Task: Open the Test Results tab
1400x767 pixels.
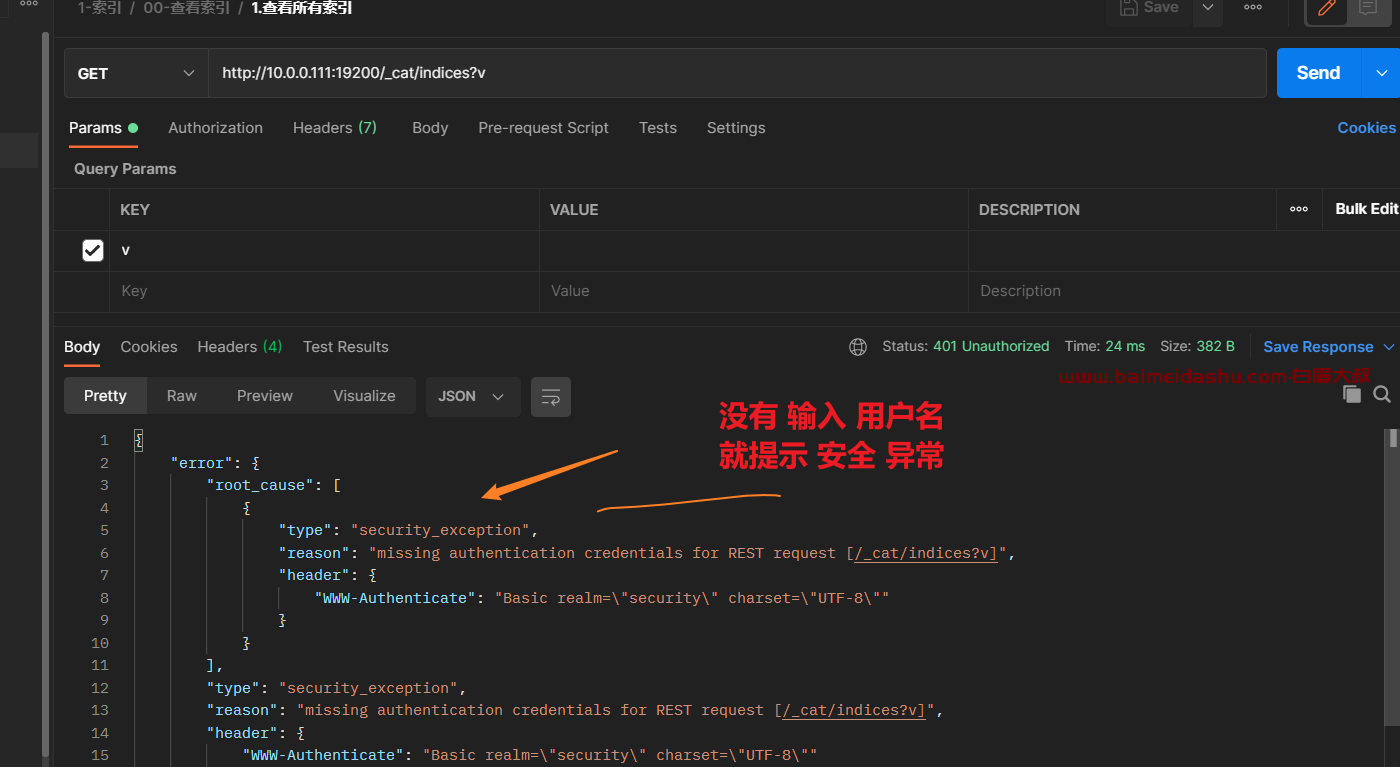Action: [x=346, y=347]
